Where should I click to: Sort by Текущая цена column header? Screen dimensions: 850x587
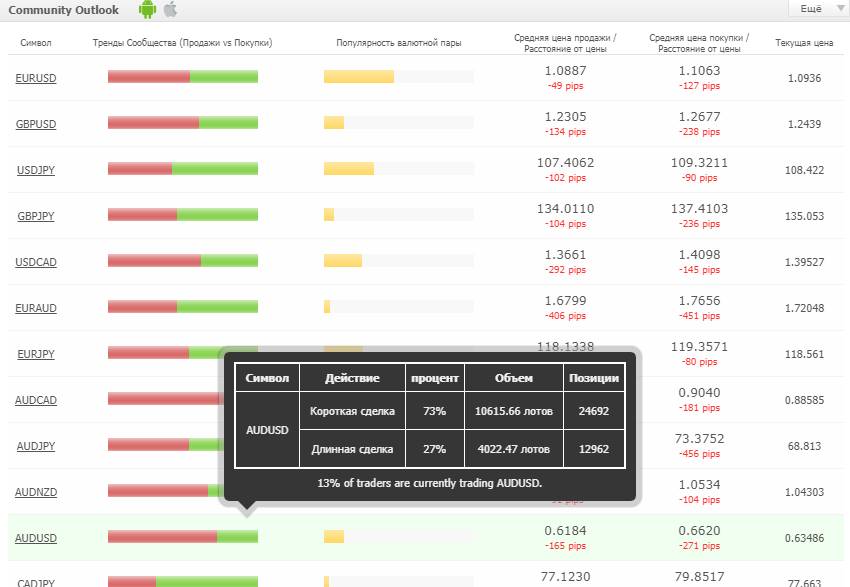[803, 44]
